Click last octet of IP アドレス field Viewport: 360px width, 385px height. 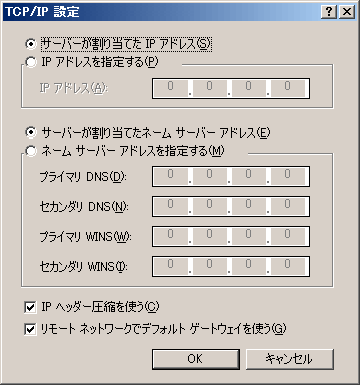tap(287, 88)
